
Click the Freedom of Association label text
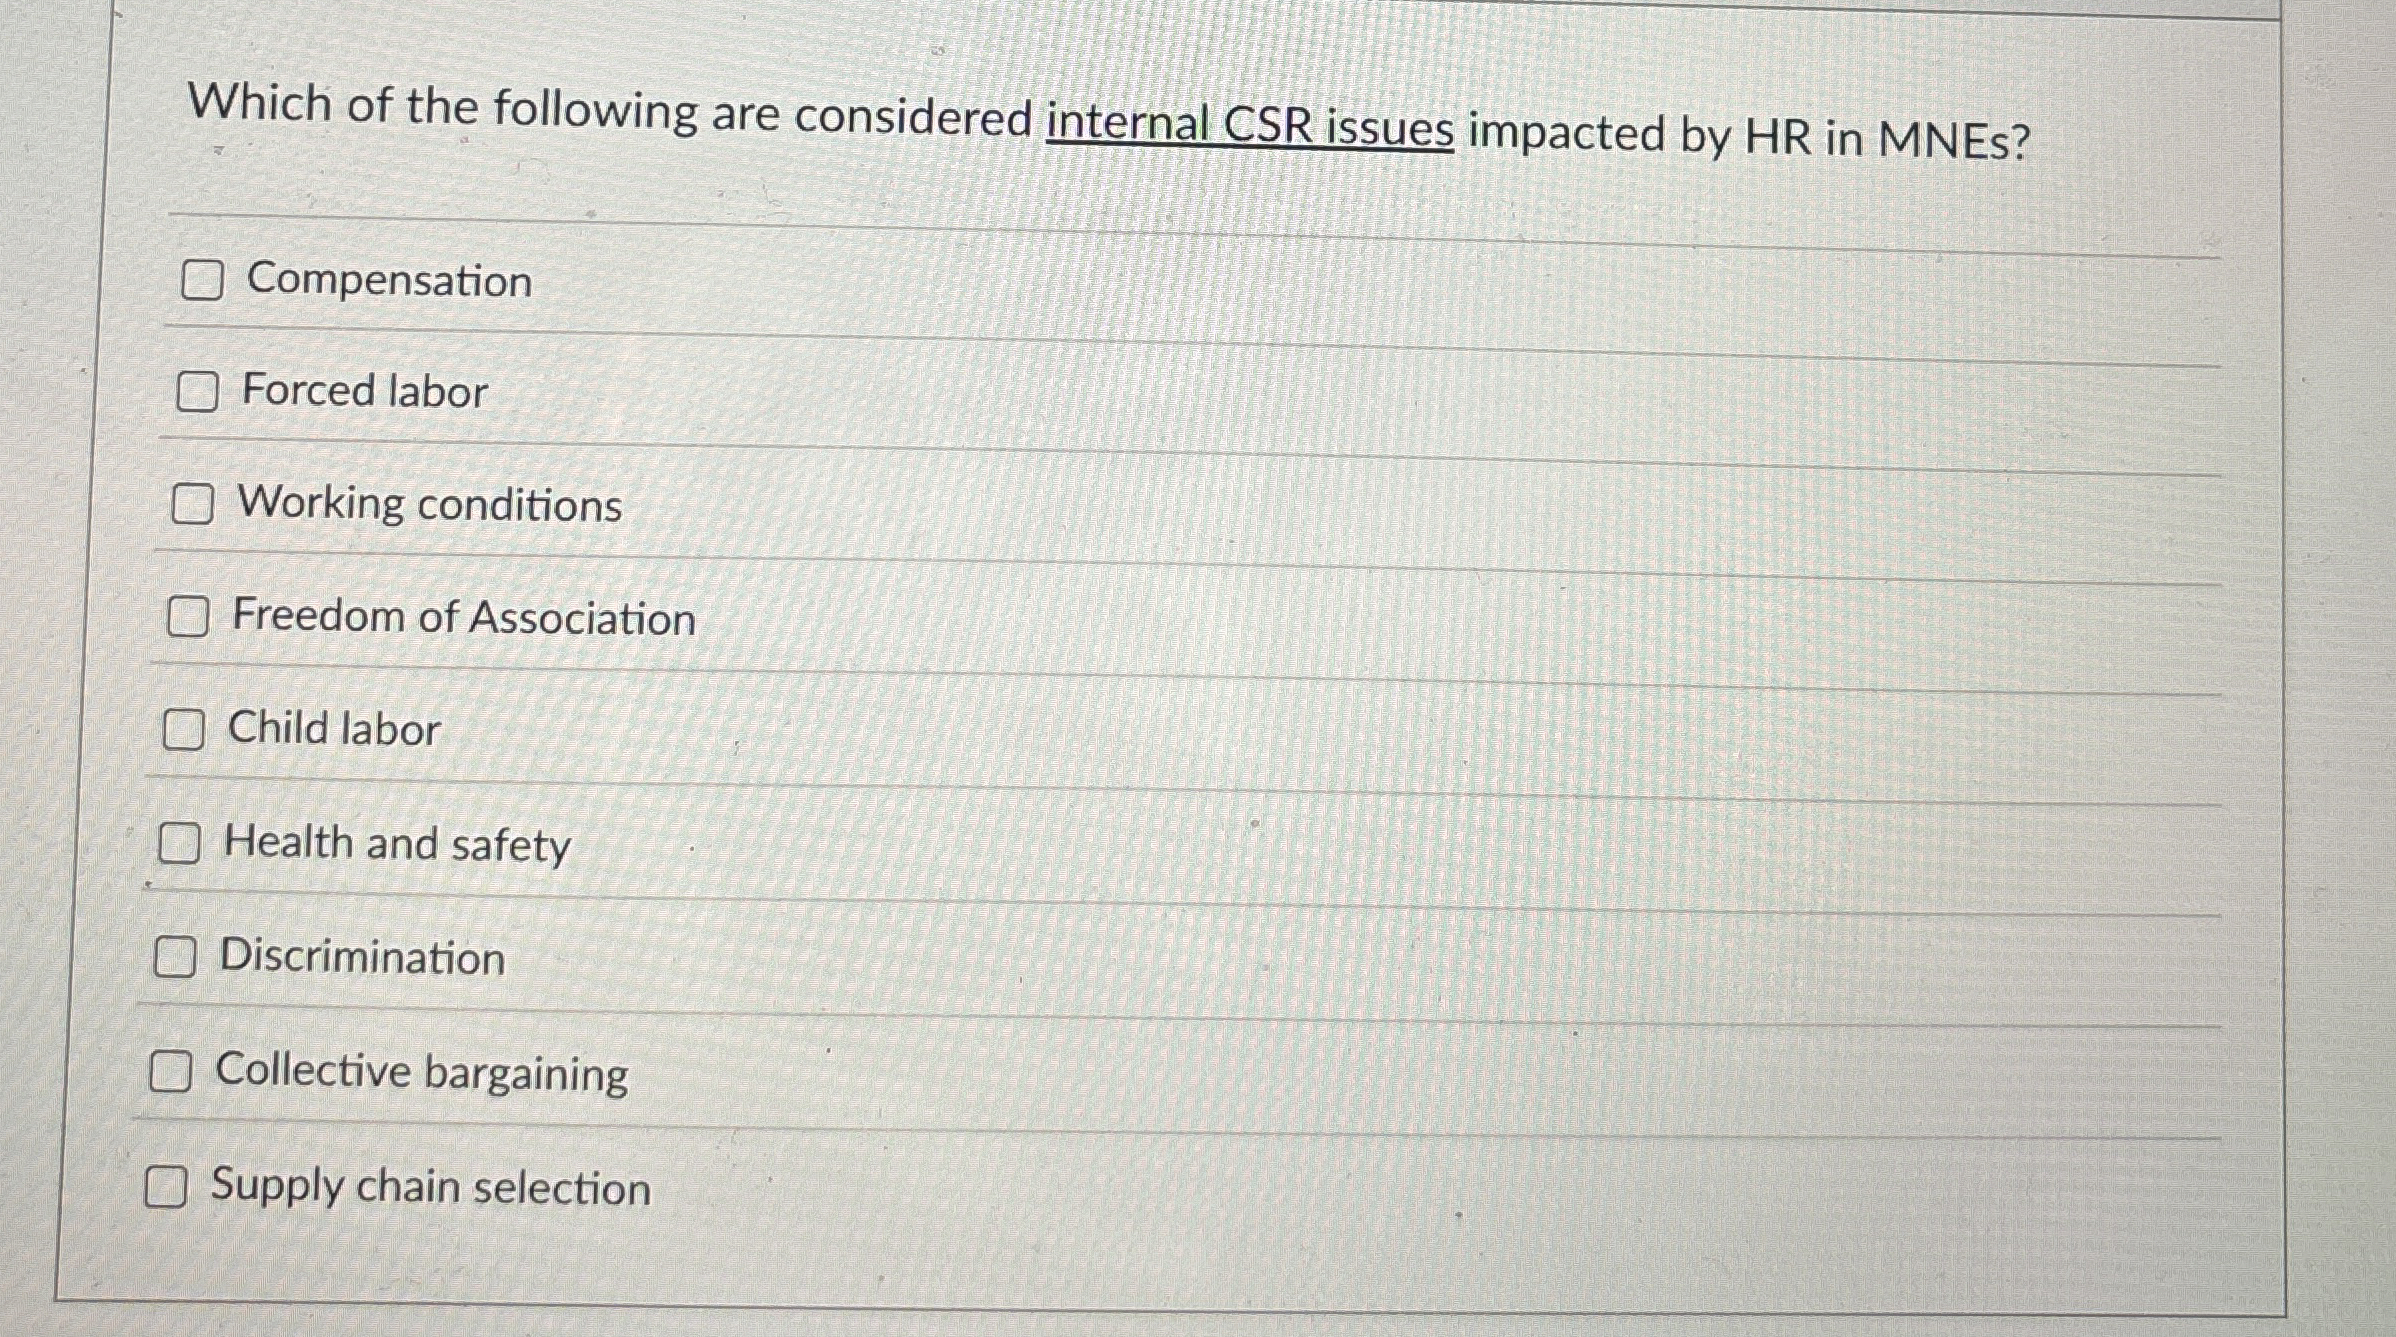[465, 618]
